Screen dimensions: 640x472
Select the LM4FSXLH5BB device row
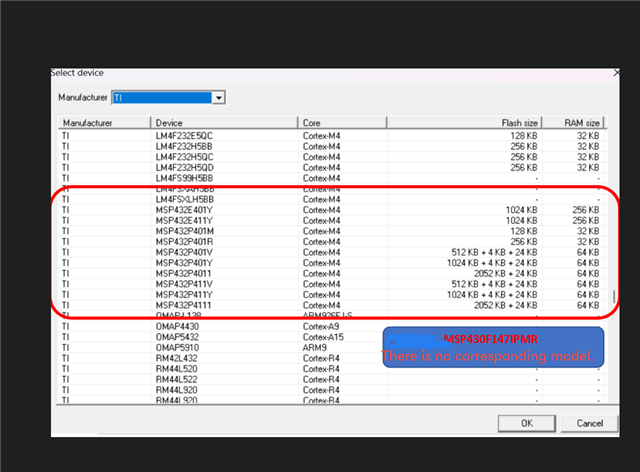coord(332,200)
